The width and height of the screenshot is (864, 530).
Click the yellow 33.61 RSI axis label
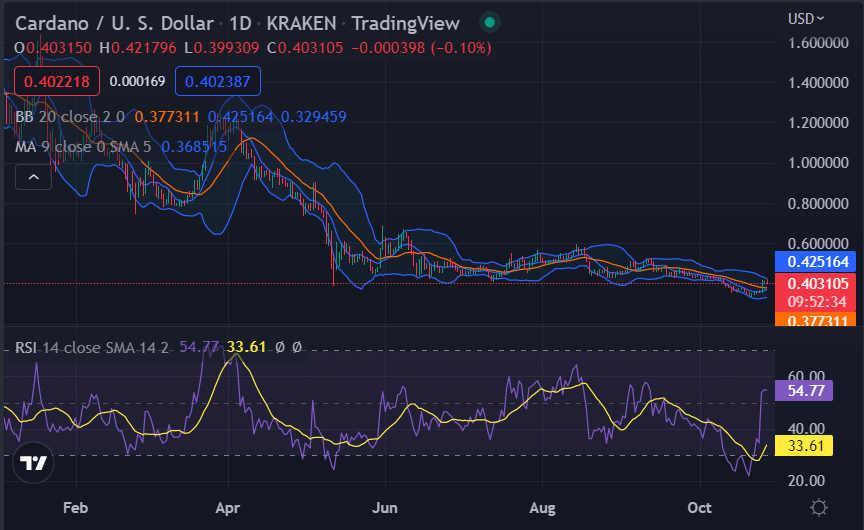(804, 445)
